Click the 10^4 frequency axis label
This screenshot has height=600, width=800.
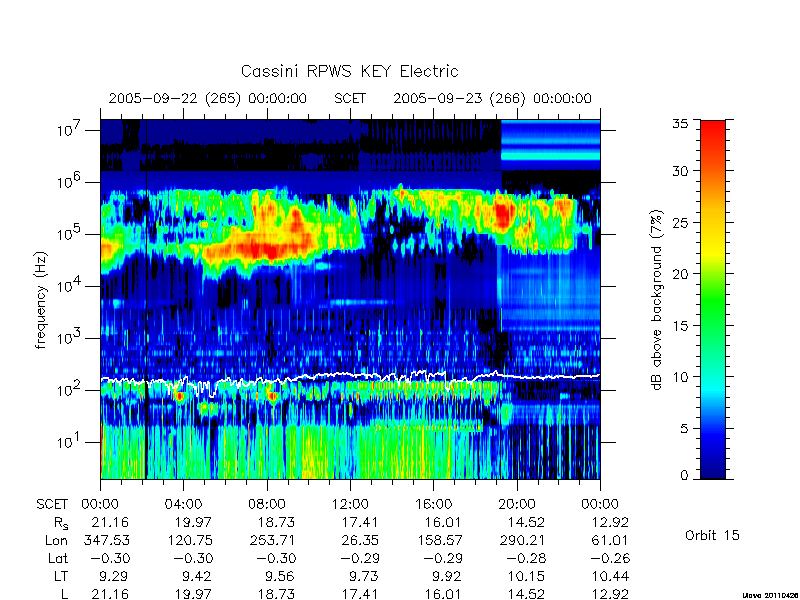tap(69, 285)
